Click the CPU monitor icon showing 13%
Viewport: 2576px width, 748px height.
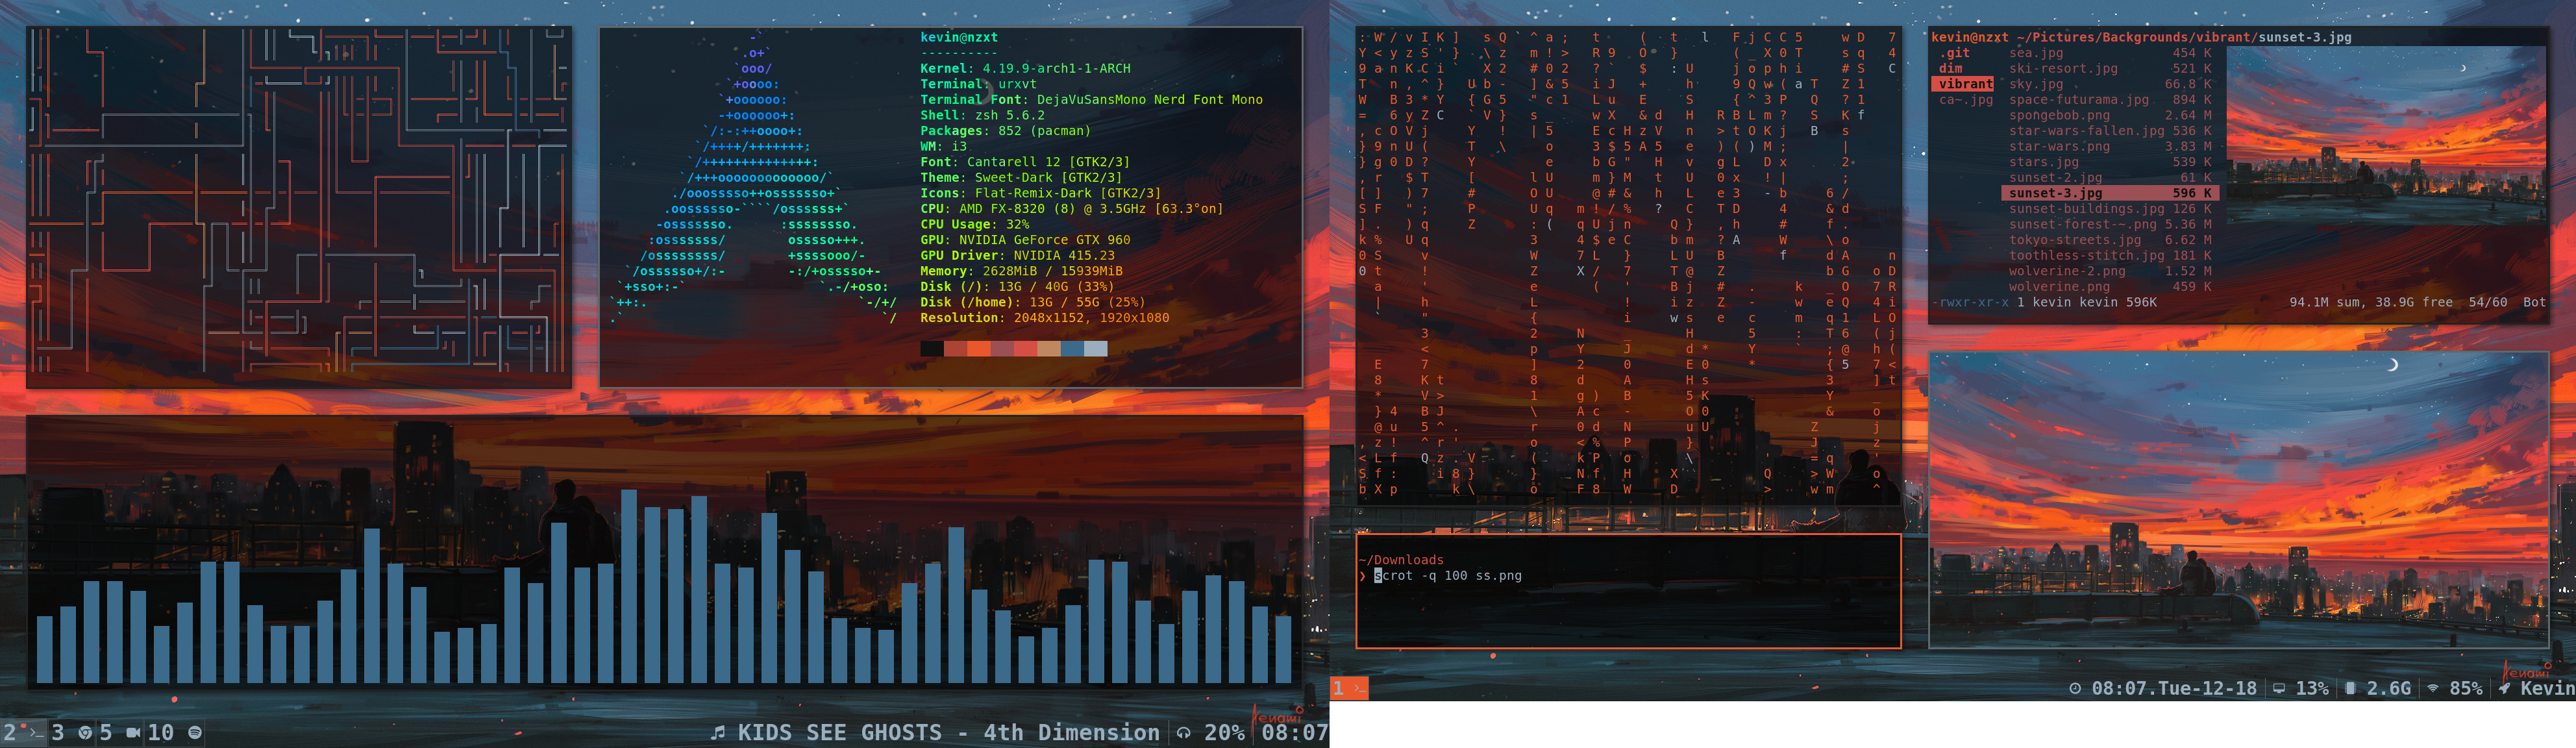point(2279,689)
